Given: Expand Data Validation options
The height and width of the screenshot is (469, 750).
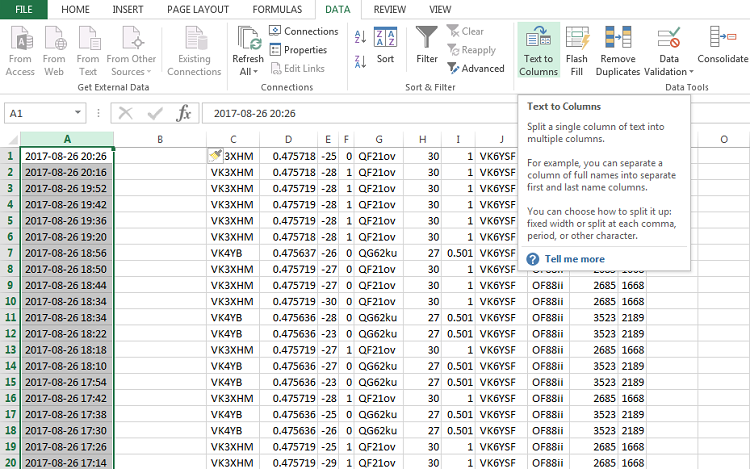Looking at the screenshot, I should point(669,71).
